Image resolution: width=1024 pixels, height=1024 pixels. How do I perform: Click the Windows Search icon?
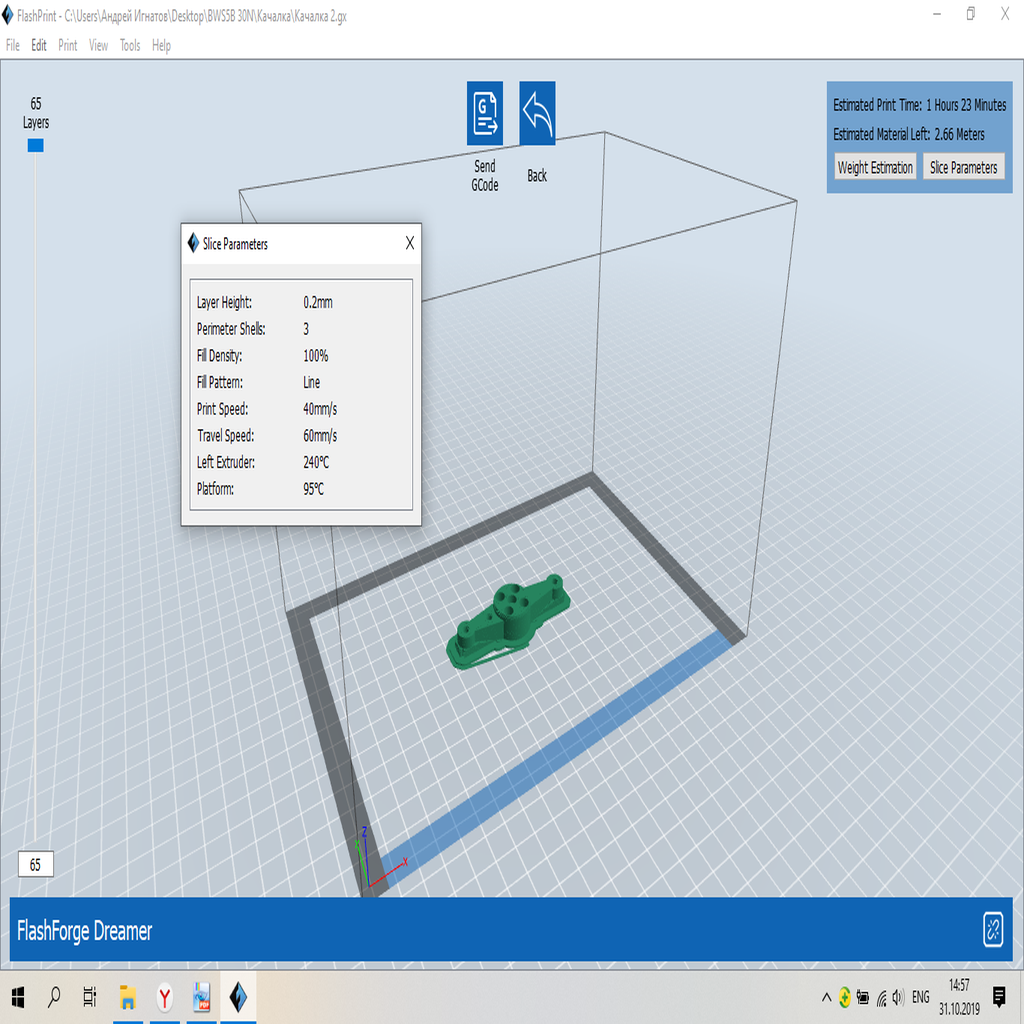pos(54,997)
